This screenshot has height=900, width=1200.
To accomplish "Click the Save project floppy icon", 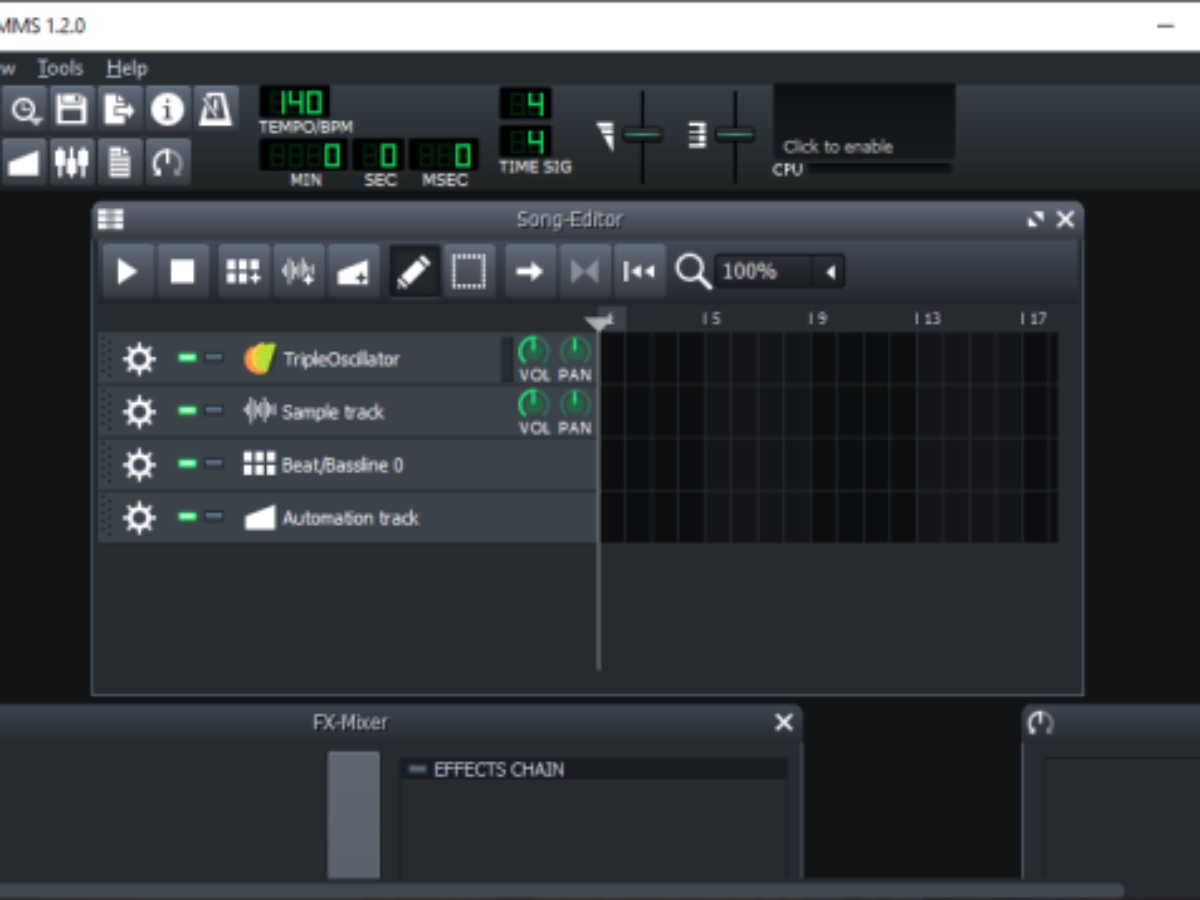I will click(x=70, y=109).
